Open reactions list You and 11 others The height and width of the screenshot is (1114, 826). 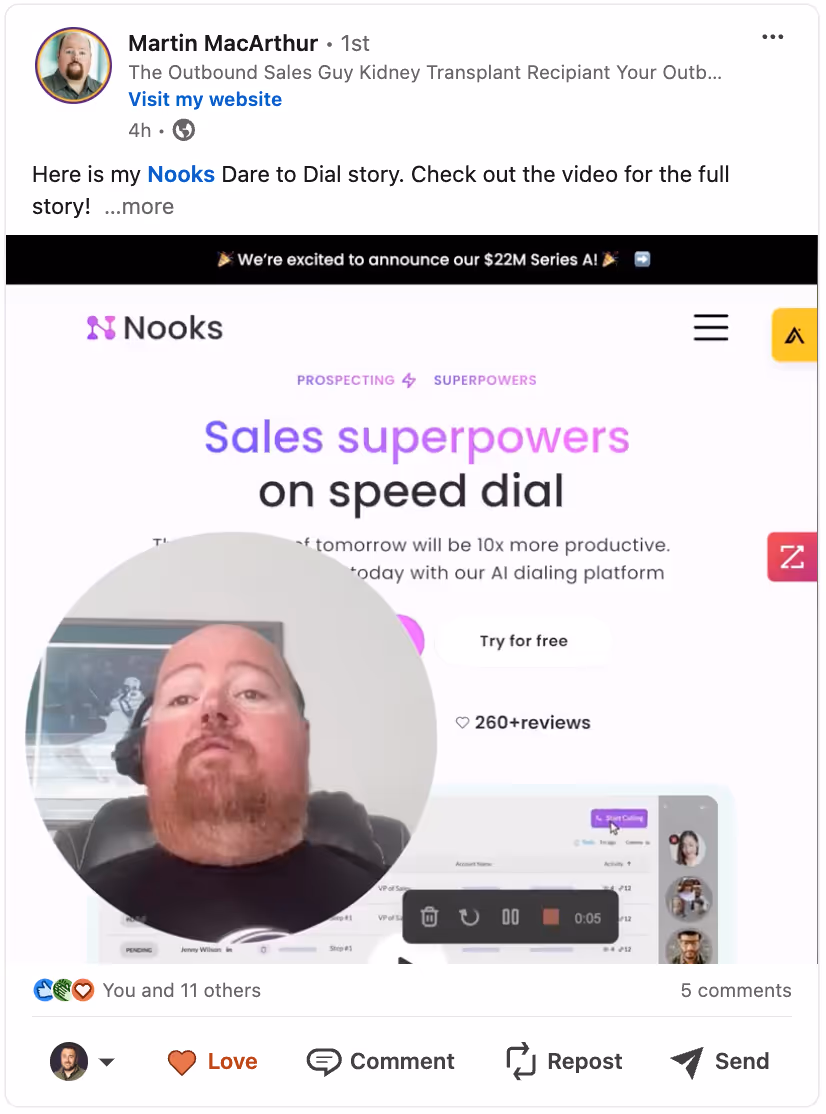[x=181, y=990]
